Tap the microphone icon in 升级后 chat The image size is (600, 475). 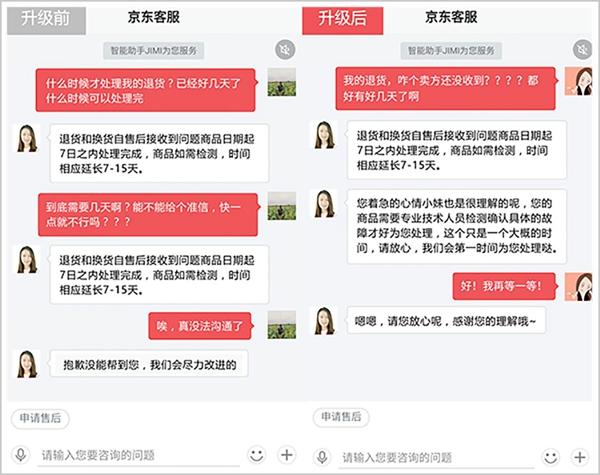[x=320, y=455]
